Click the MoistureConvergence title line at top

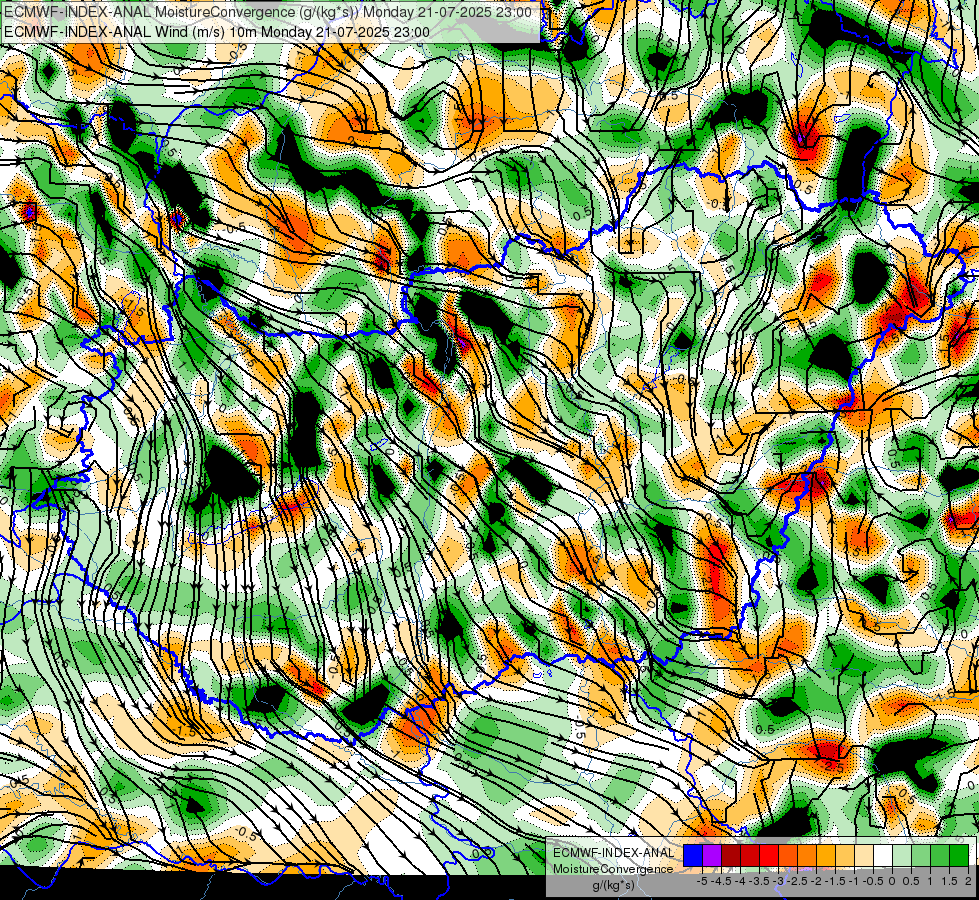tap(267, 12)
